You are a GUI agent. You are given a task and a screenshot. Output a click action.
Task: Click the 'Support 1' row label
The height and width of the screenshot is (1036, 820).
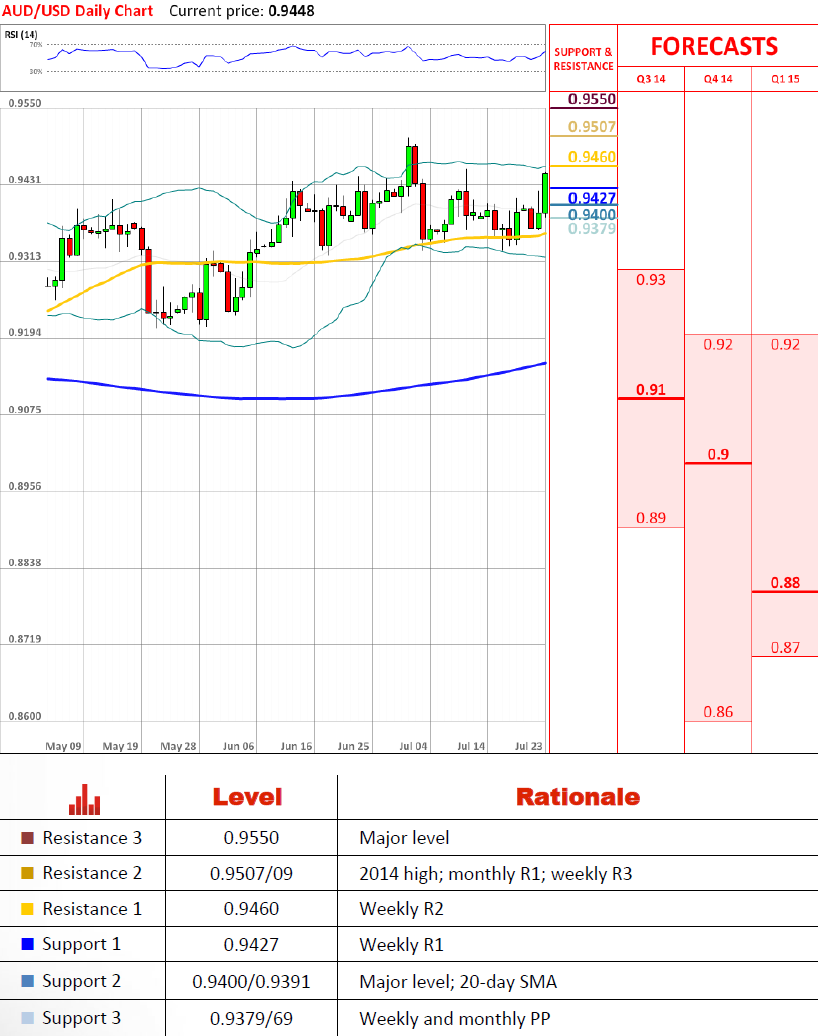pos(81,944)
